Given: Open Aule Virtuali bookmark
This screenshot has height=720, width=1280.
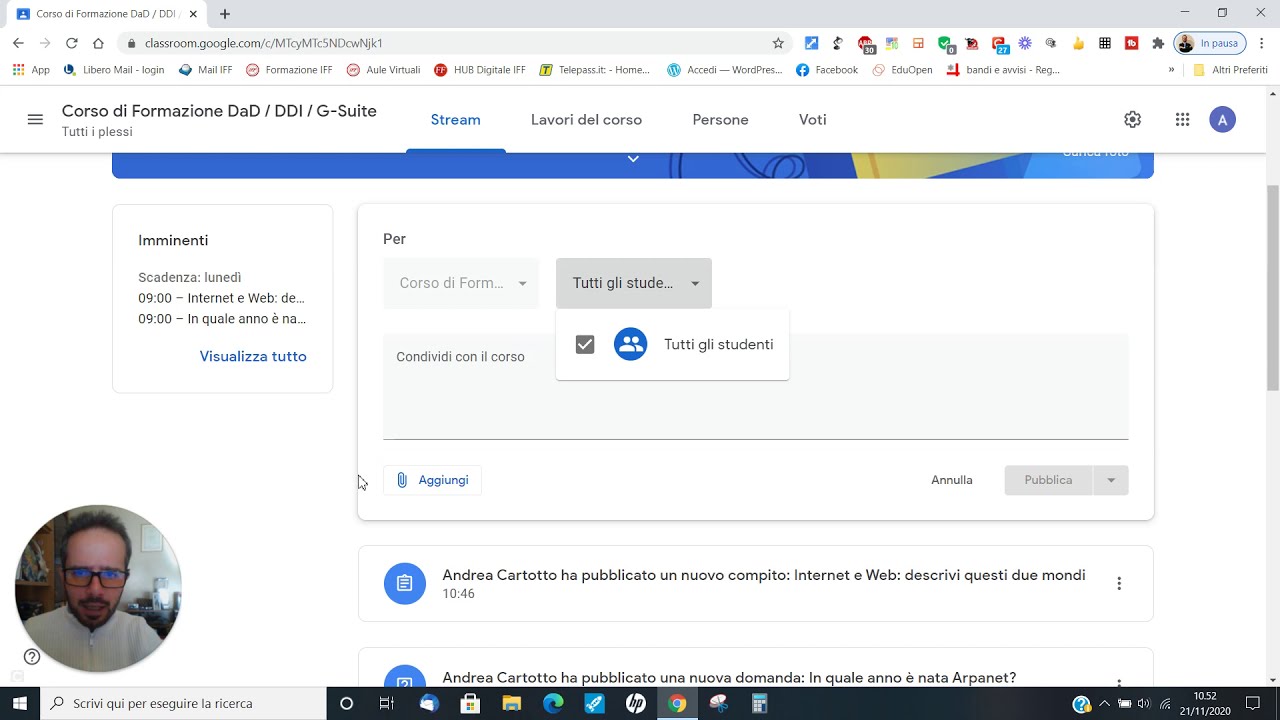Looking at the screenshot, I should [x=383, y=70].
